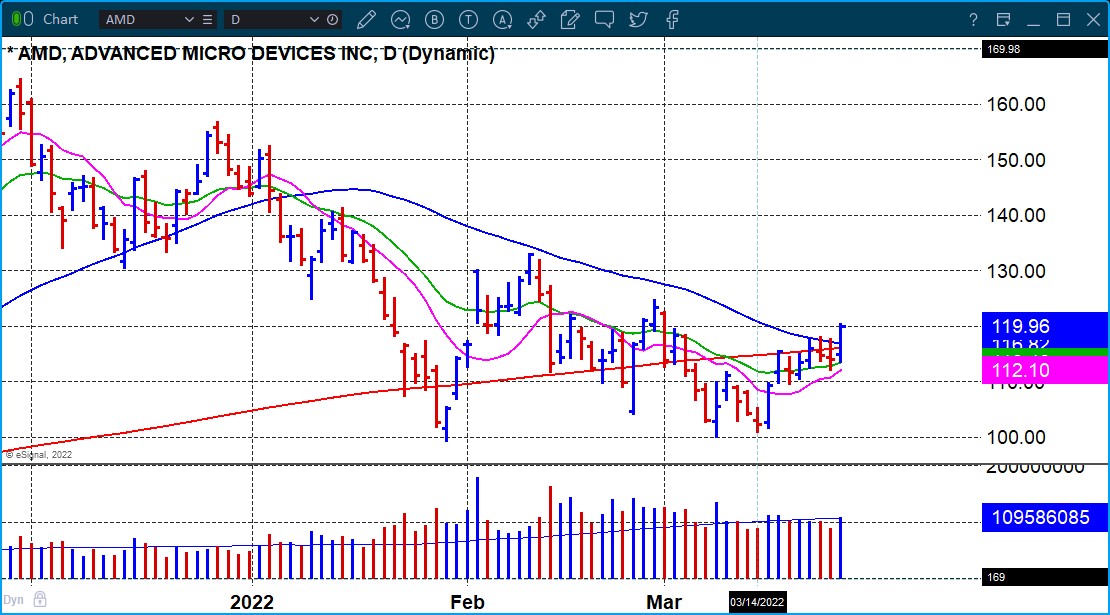Click the 2022 time axis label
The image size is (1110, 615).
252,602
